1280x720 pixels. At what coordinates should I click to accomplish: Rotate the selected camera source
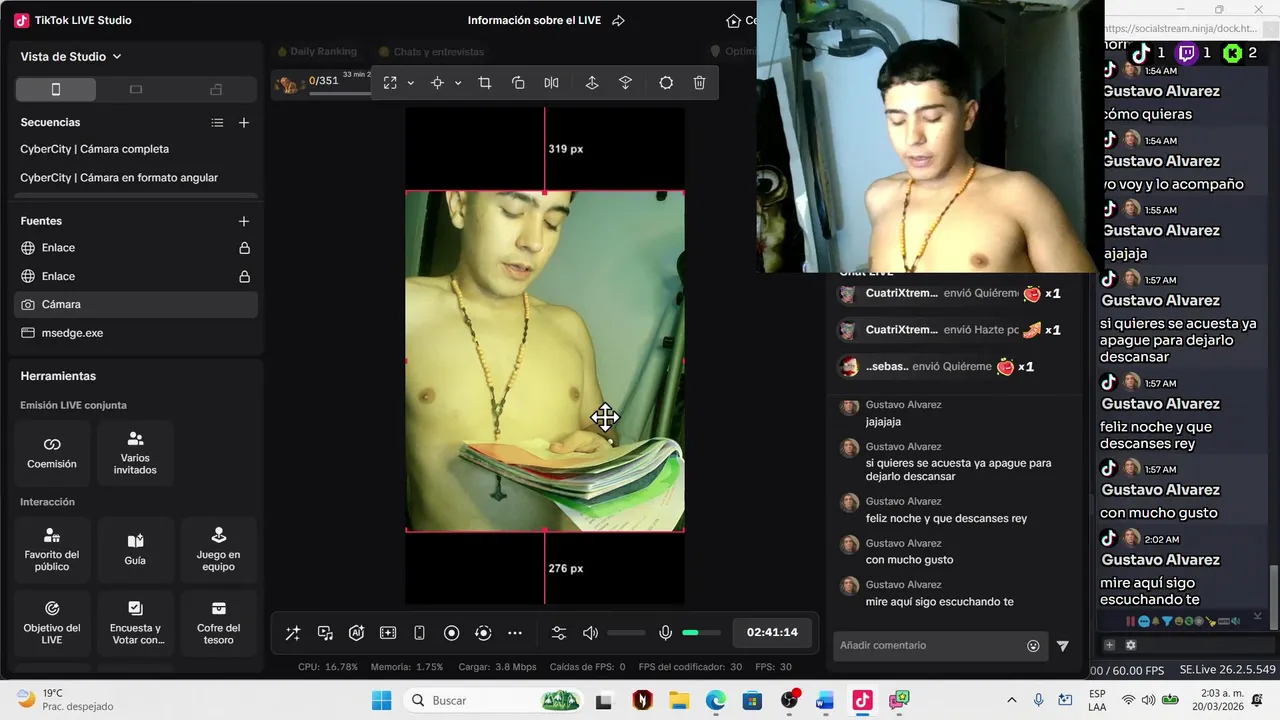click(x=518, y=83)
